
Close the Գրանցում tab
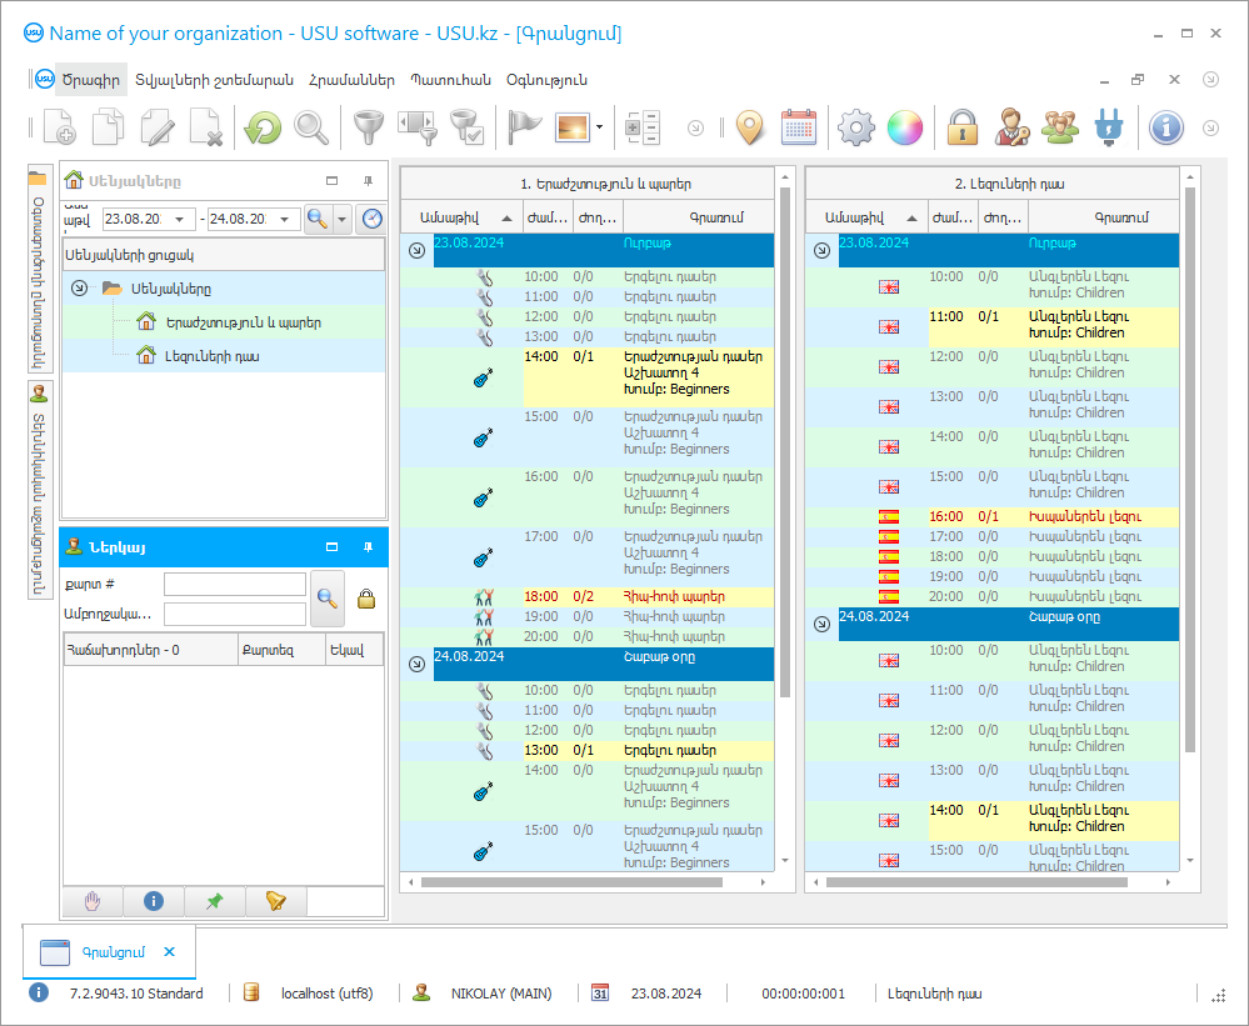(x=169, y=952)
